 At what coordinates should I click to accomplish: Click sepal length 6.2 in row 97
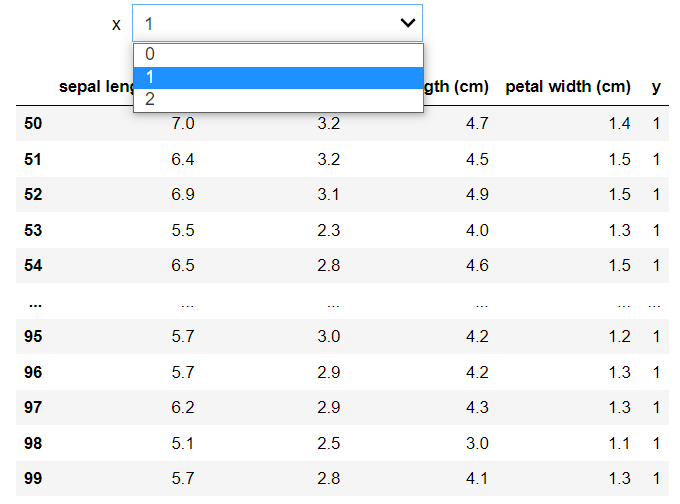point(183,407)
